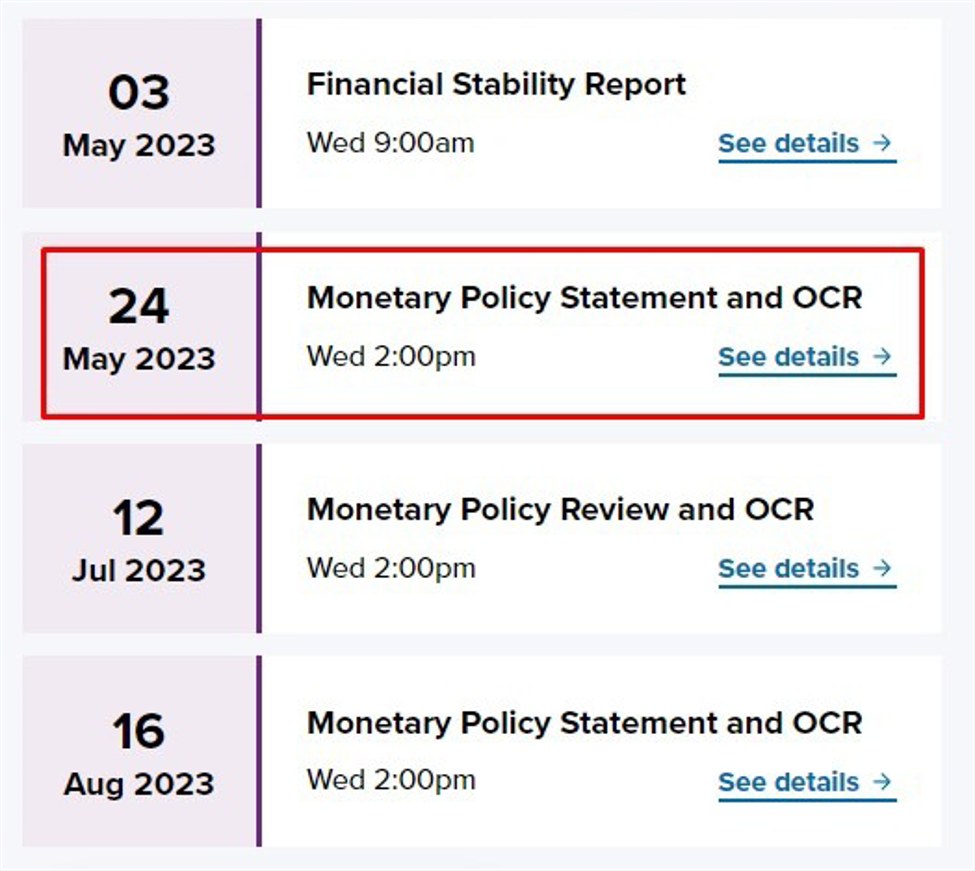The image size is (975, 871).
Task: Click the arrow icon beside Financial Stability Report details
Action: point(880,143)
